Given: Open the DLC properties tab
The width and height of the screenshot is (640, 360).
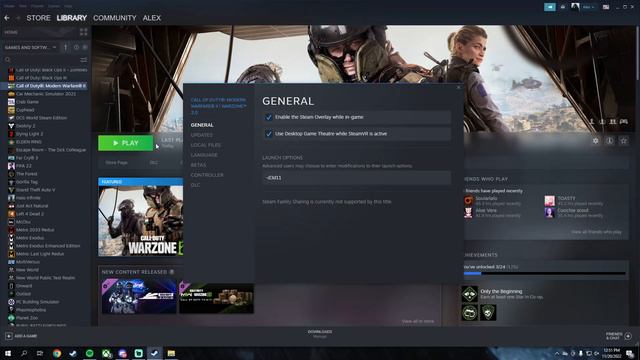Looking at the screenshot, I should click(x=195, y=185).
